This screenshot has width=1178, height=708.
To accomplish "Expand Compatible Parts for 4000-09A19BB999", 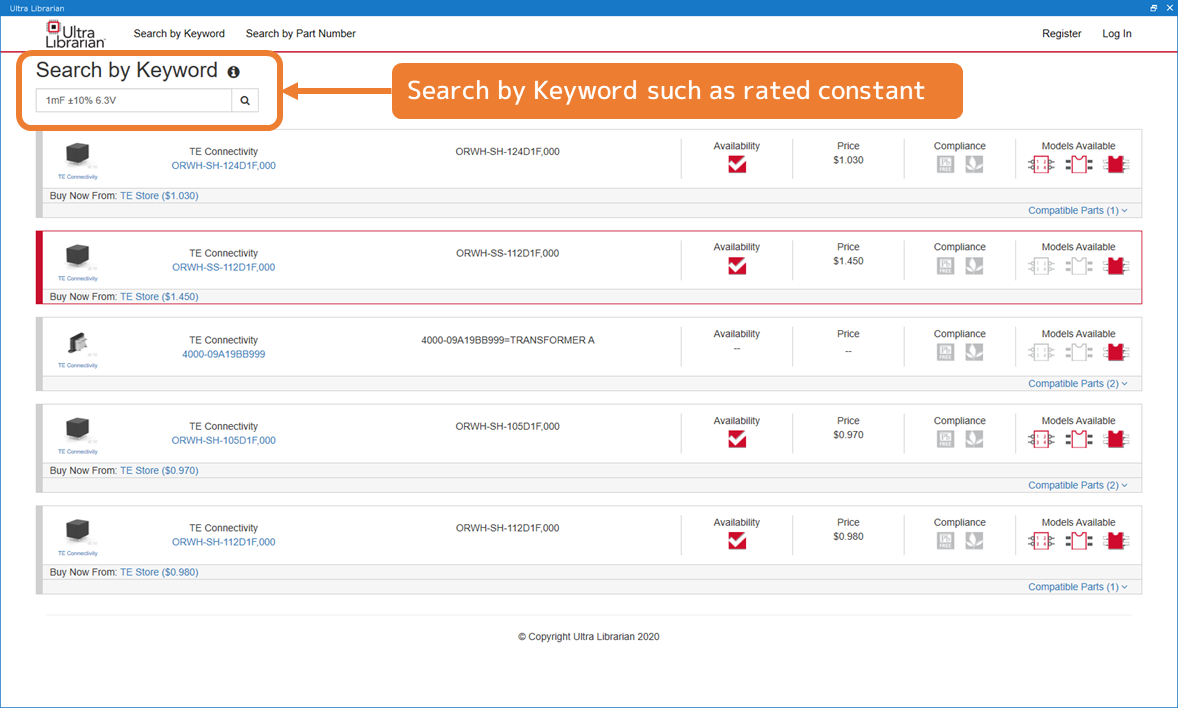I will [x=1077, y=384].
